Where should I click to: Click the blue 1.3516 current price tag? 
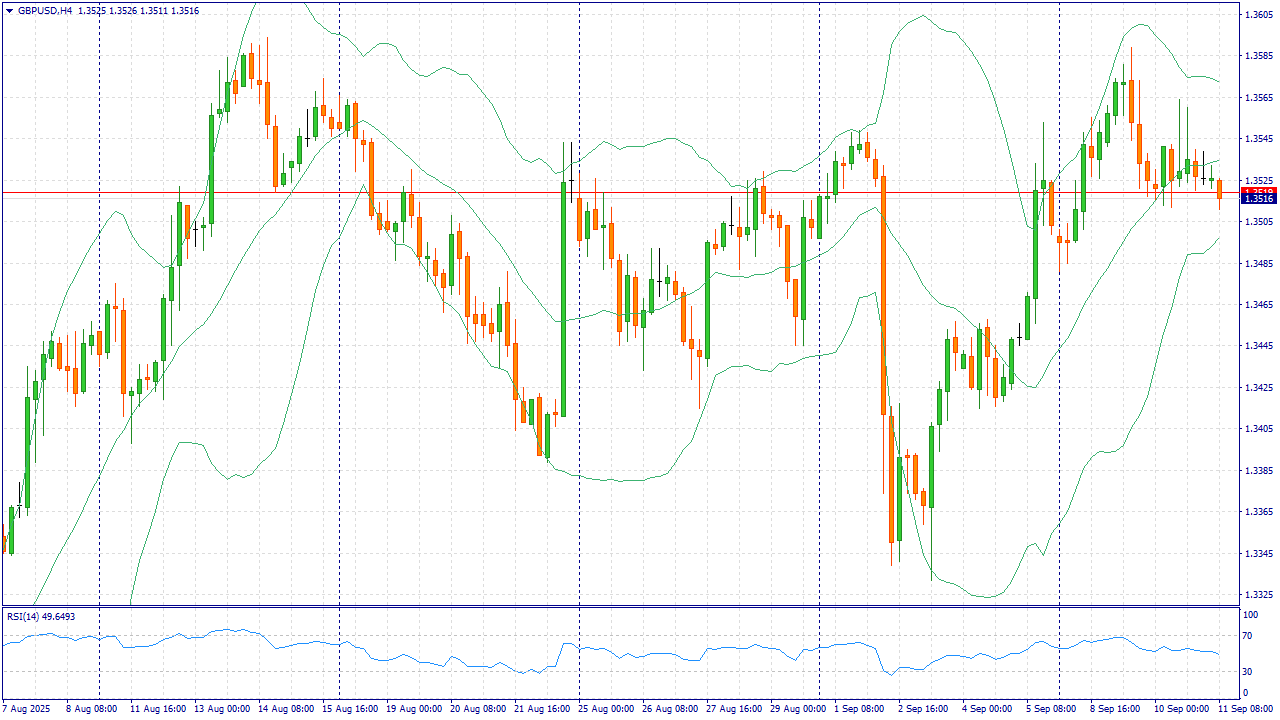(x=1257, y=199)
